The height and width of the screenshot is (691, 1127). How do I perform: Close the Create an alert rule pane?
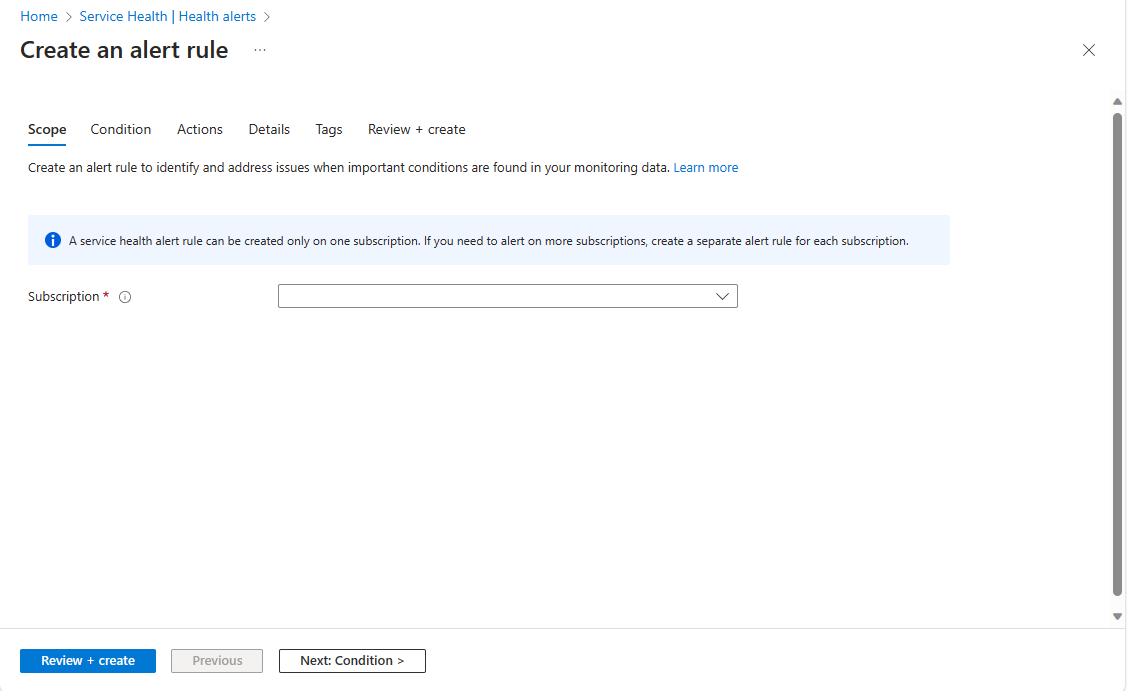1088,50
